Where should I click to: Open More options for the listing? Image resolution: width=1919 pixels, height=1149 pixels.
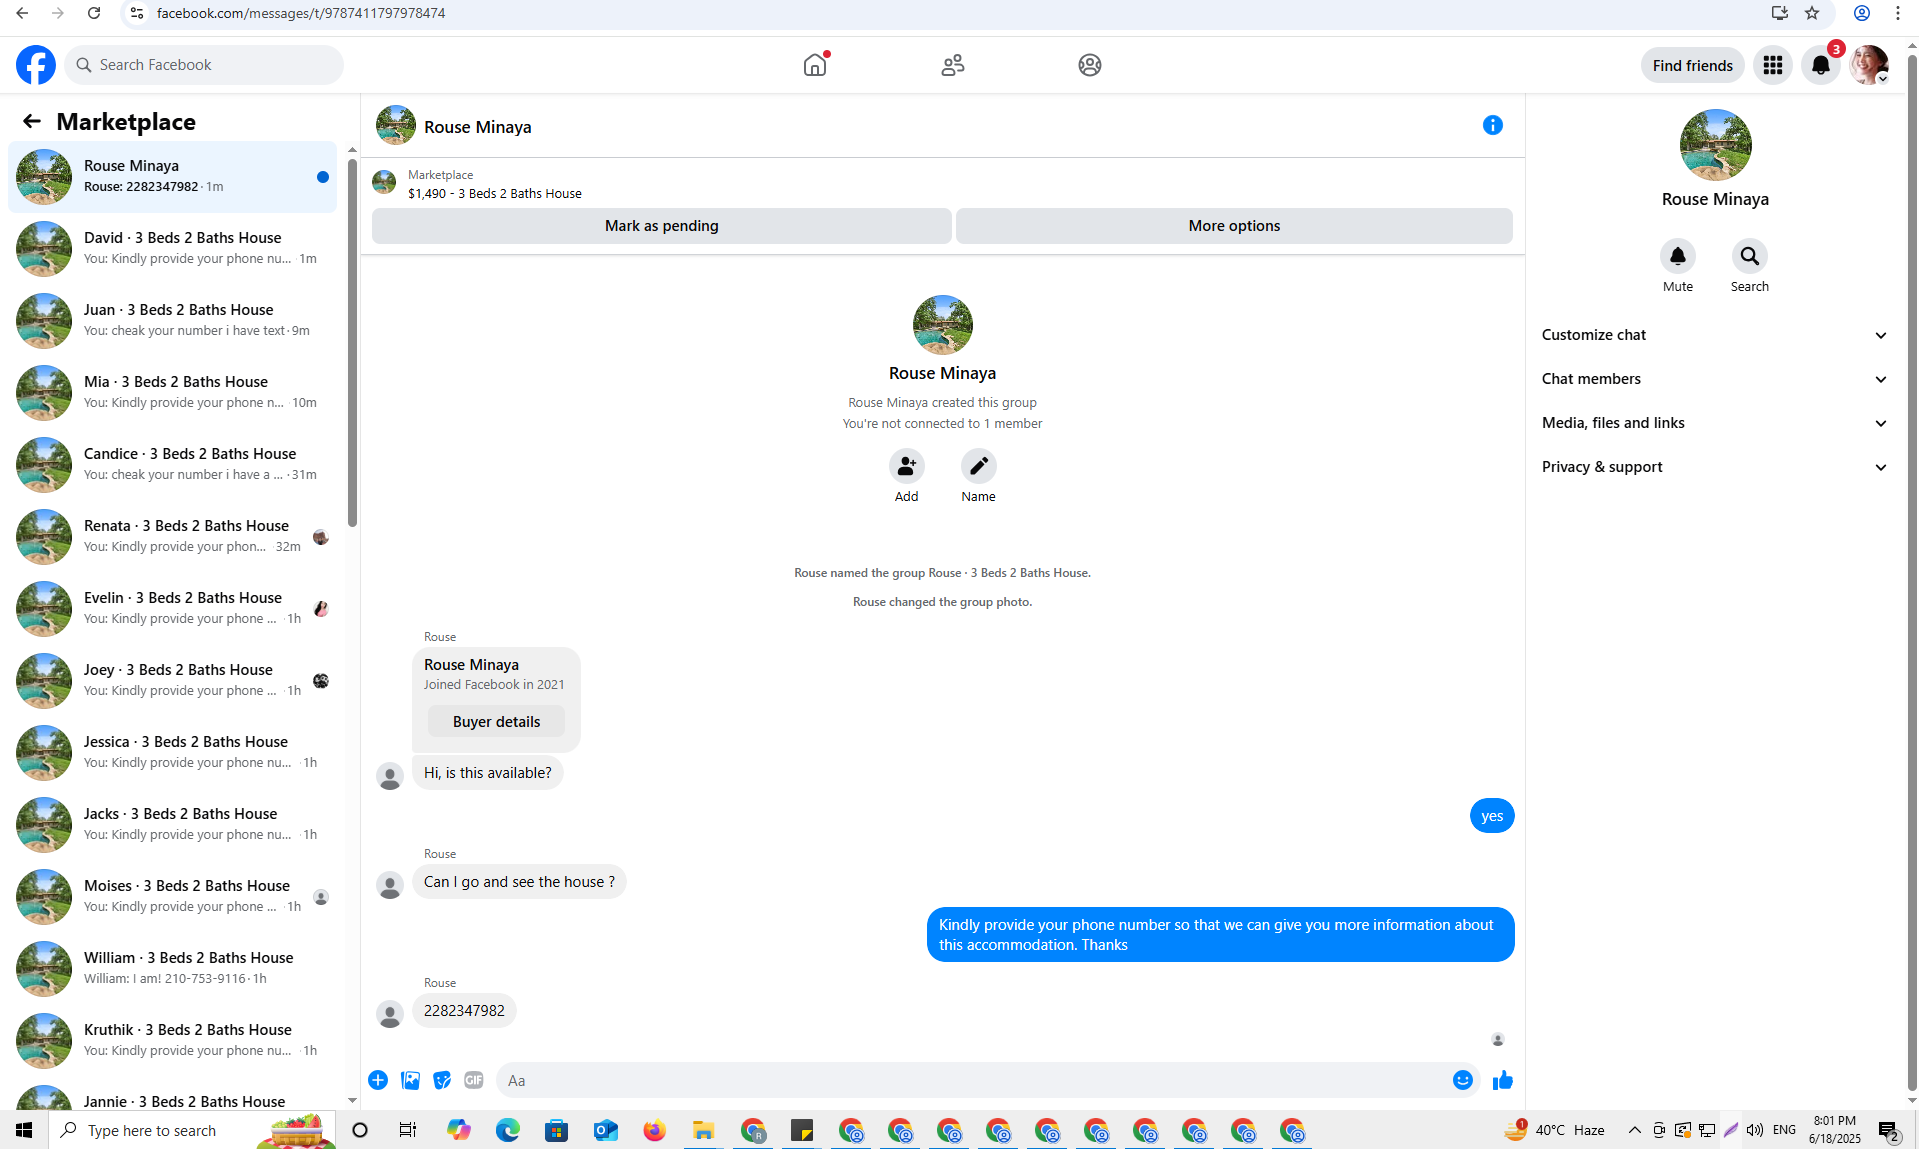tap(1234, 226)
